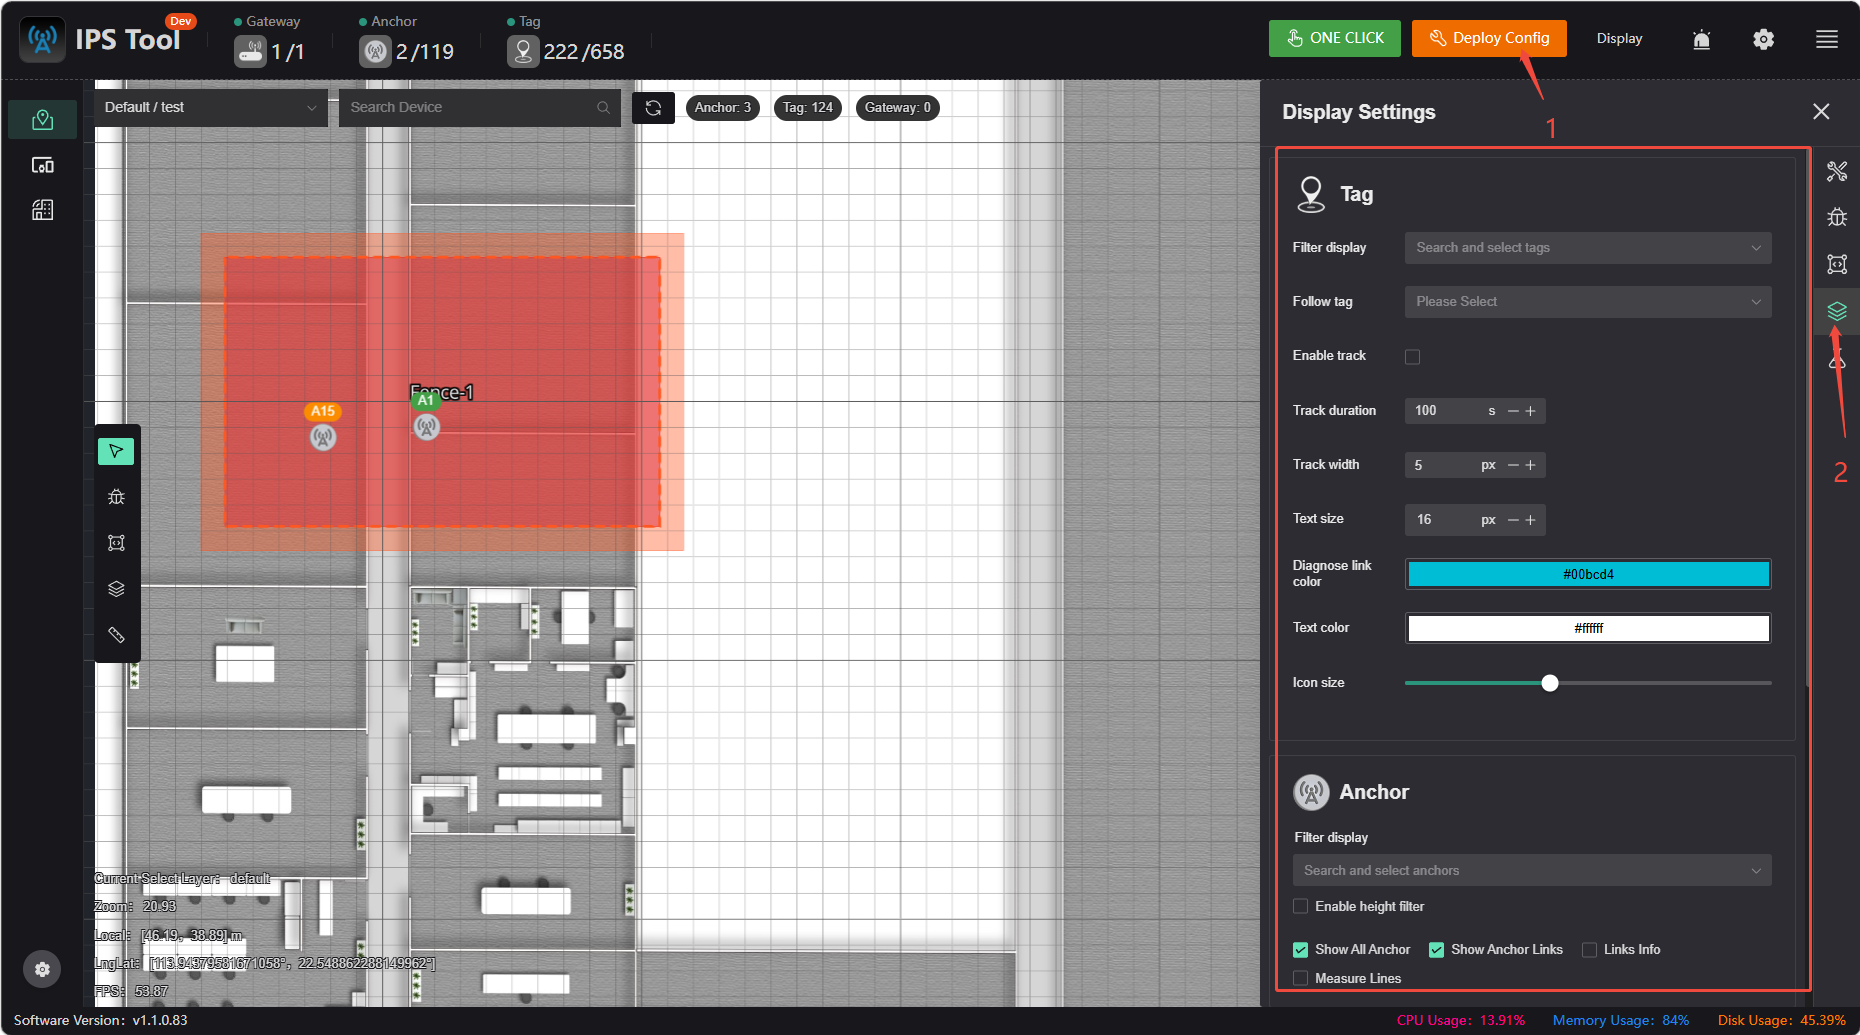
Task: Open the map view in left sidebar
Action: (x=42, y=120)
